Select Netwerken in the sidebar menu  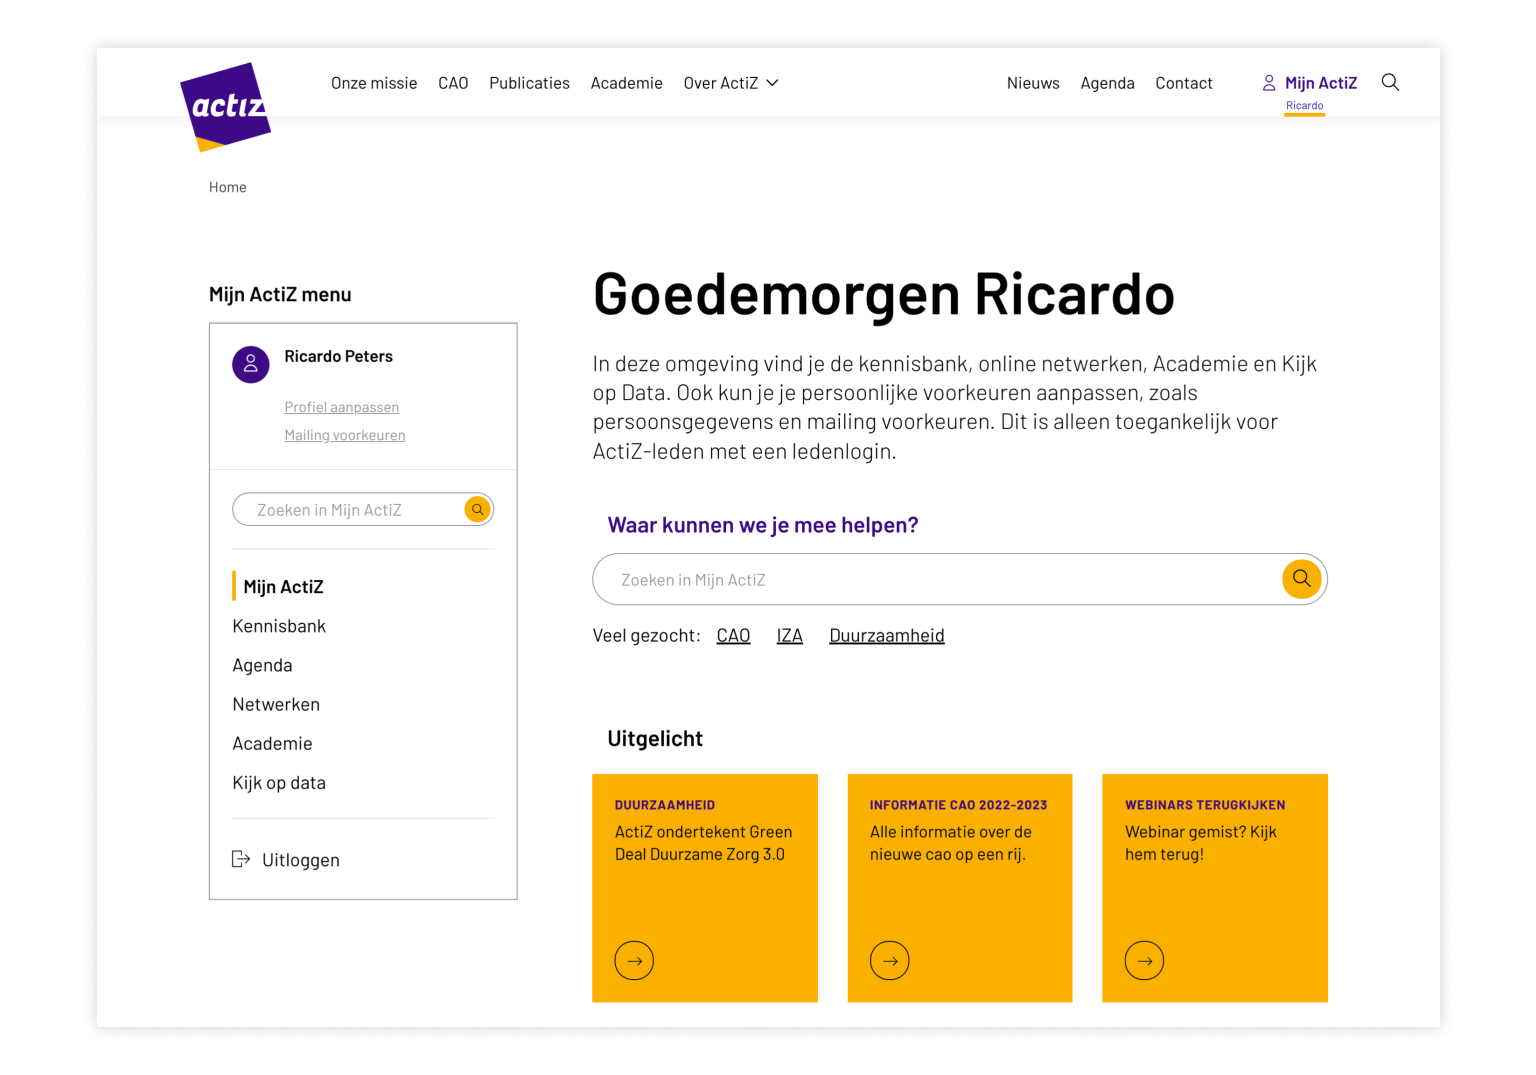coord(276,704)
